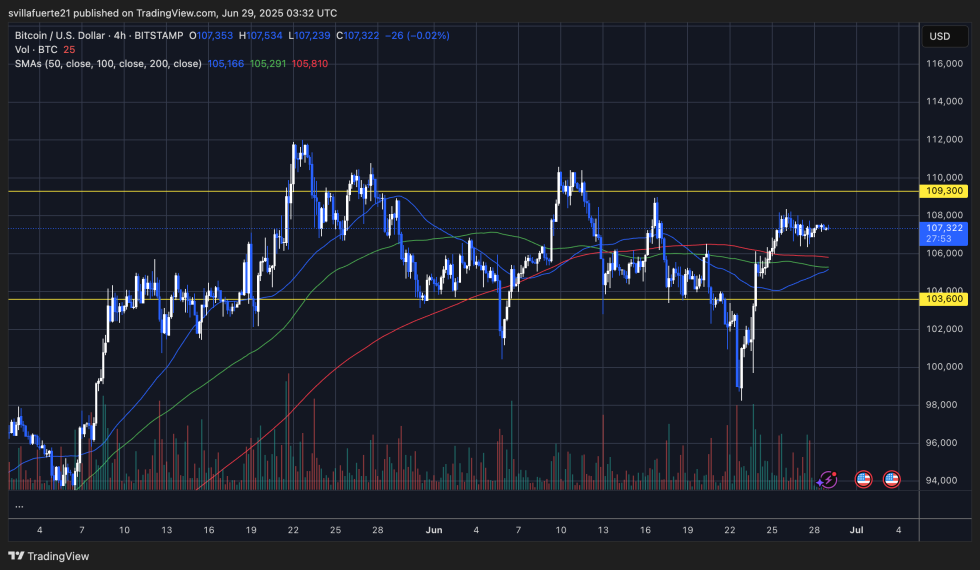The image size is (980, 570).
Task: Click the blue 105,166 SMA 50 value
Action: (x=225, y=63)
